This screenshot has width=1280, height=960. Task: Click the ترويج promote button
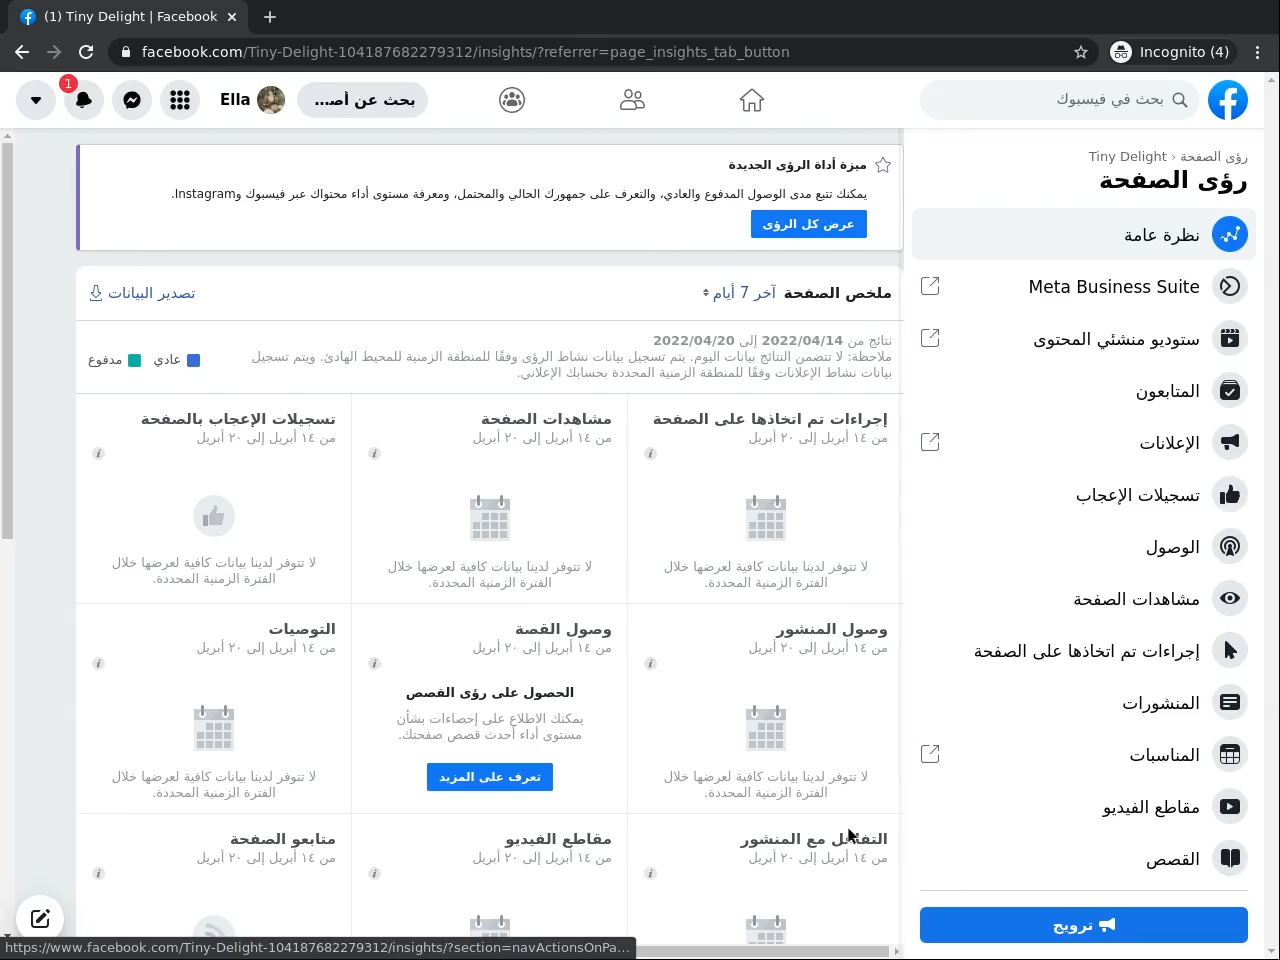1084,925
